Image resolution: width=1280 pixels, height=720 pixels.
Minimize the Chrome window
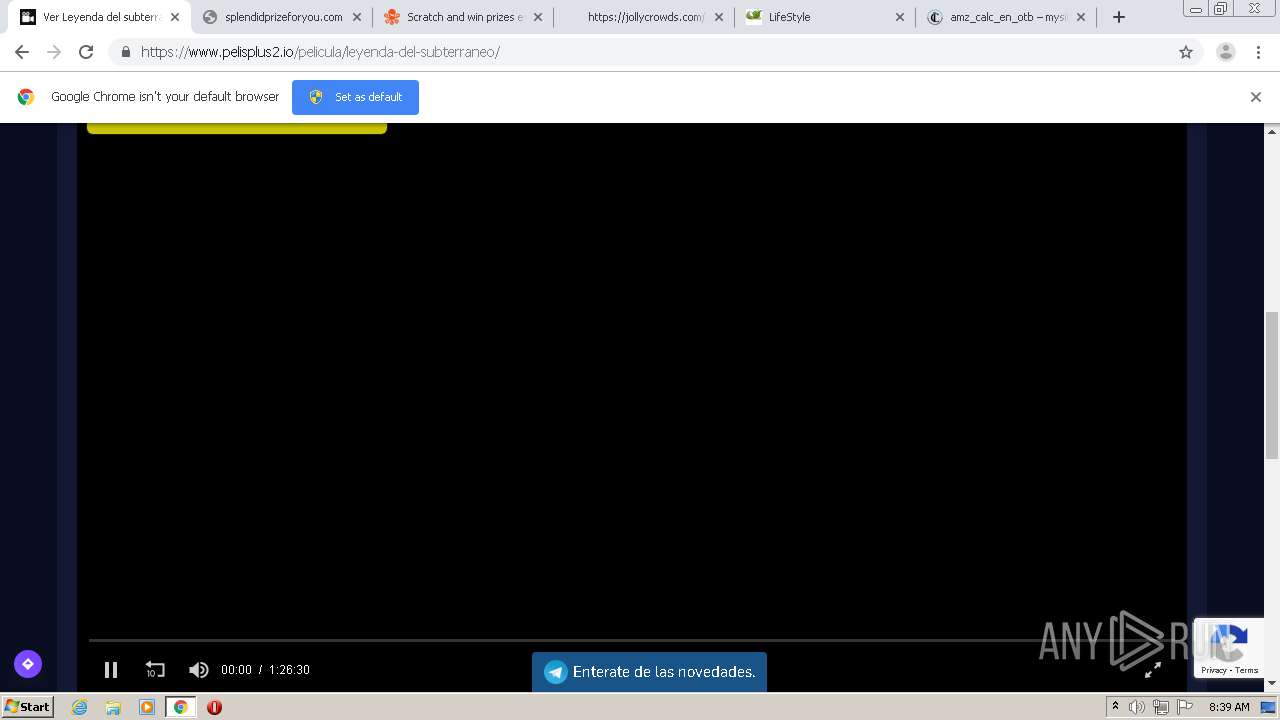coord(1196,9)
